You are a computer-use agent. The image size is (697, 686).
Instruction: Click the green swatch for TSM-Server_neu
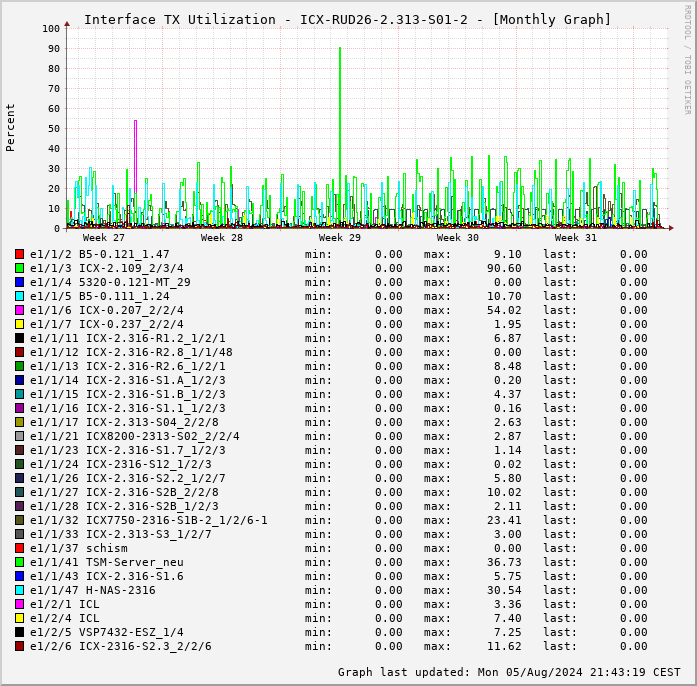click(19, 562)
